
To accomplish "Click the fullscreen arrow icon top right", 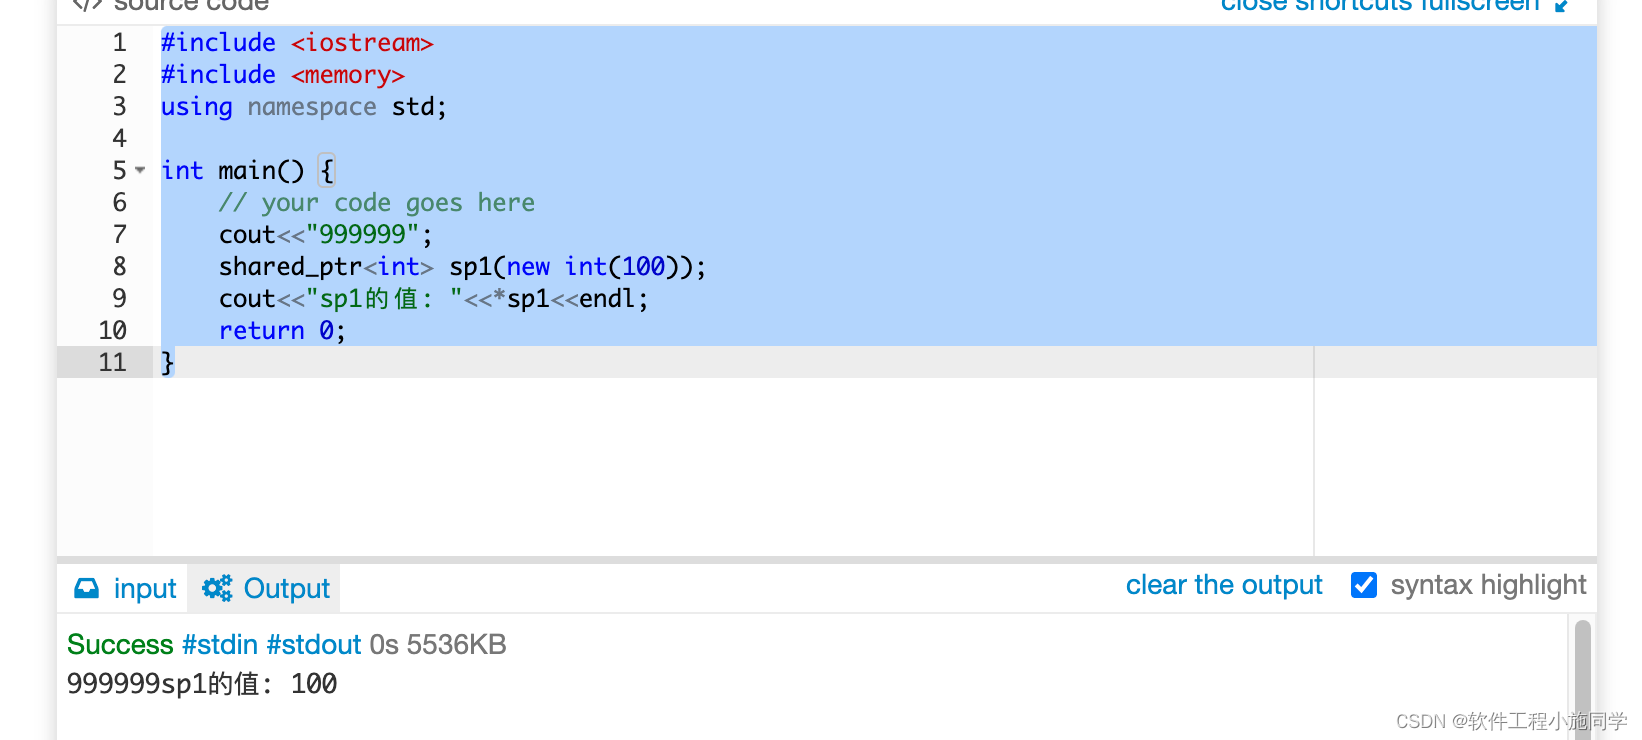I will click(x=1560, y=5).
